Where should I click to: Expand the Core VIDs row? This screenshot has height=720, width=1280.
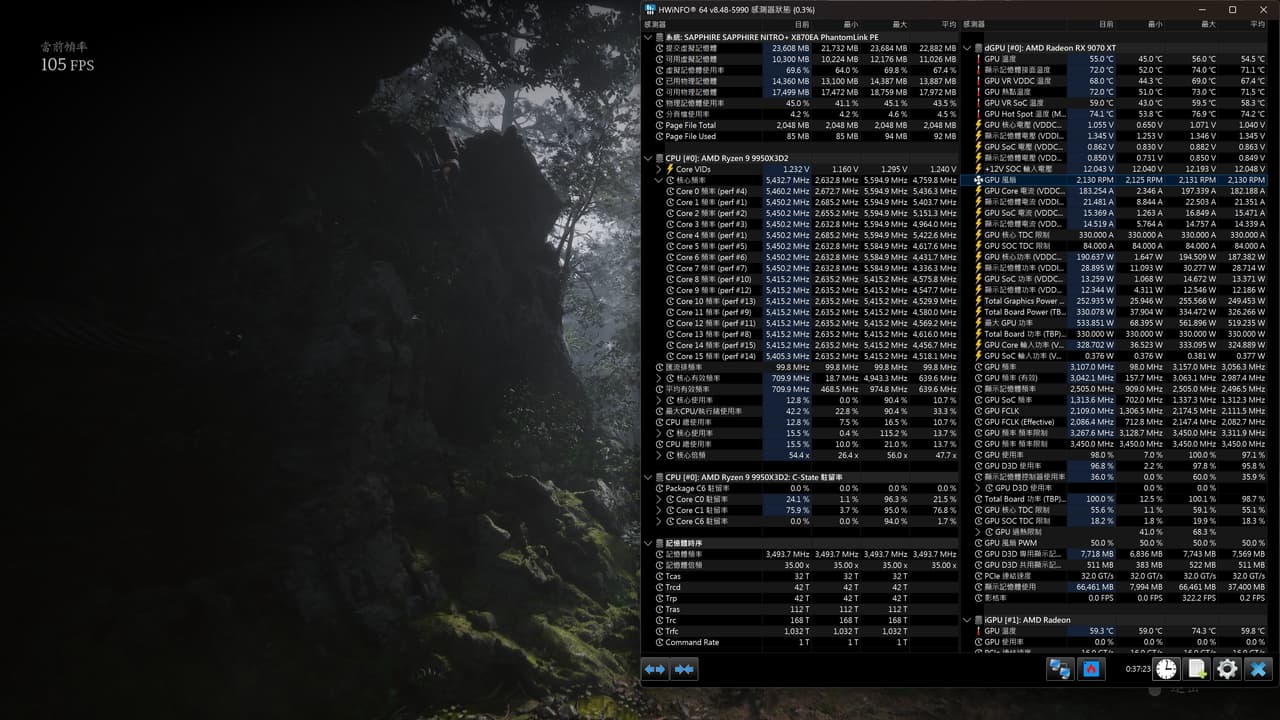coord(658,169)
